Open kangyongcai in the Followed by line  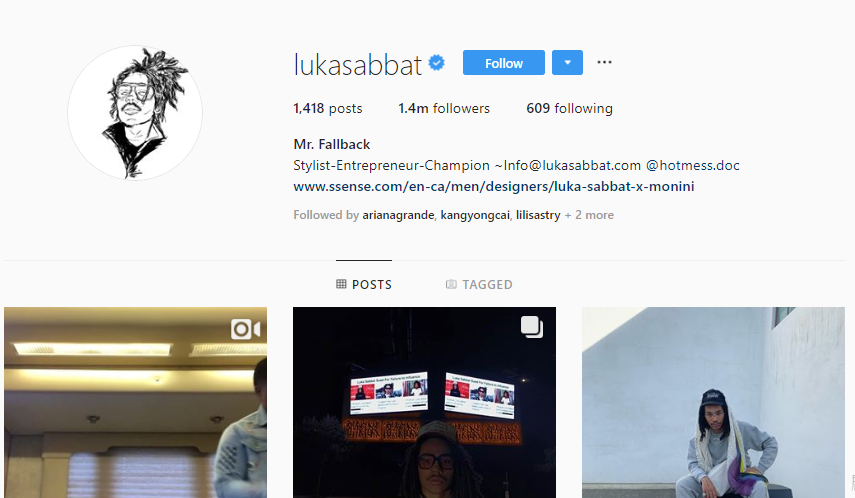click(x=475, y=215)
